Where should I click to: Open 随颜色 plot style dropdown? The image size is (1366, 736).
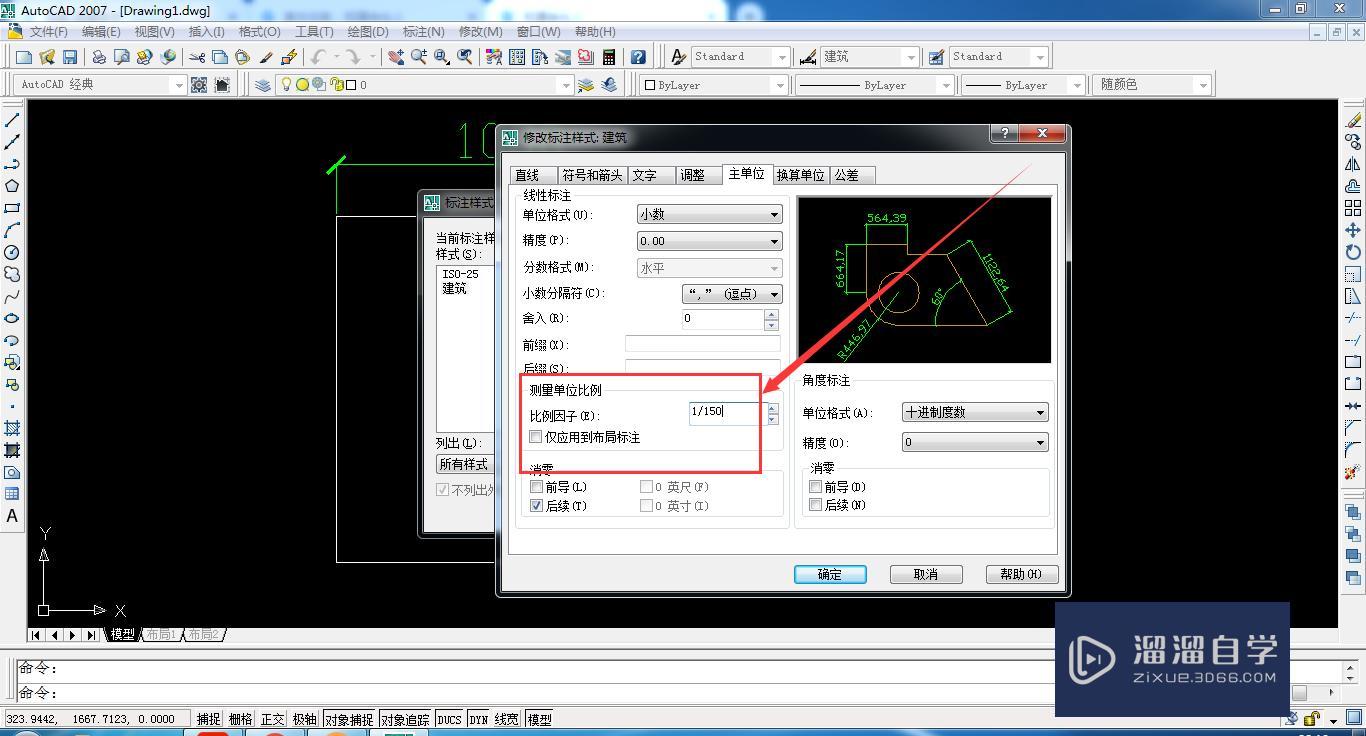[1152, 85]
